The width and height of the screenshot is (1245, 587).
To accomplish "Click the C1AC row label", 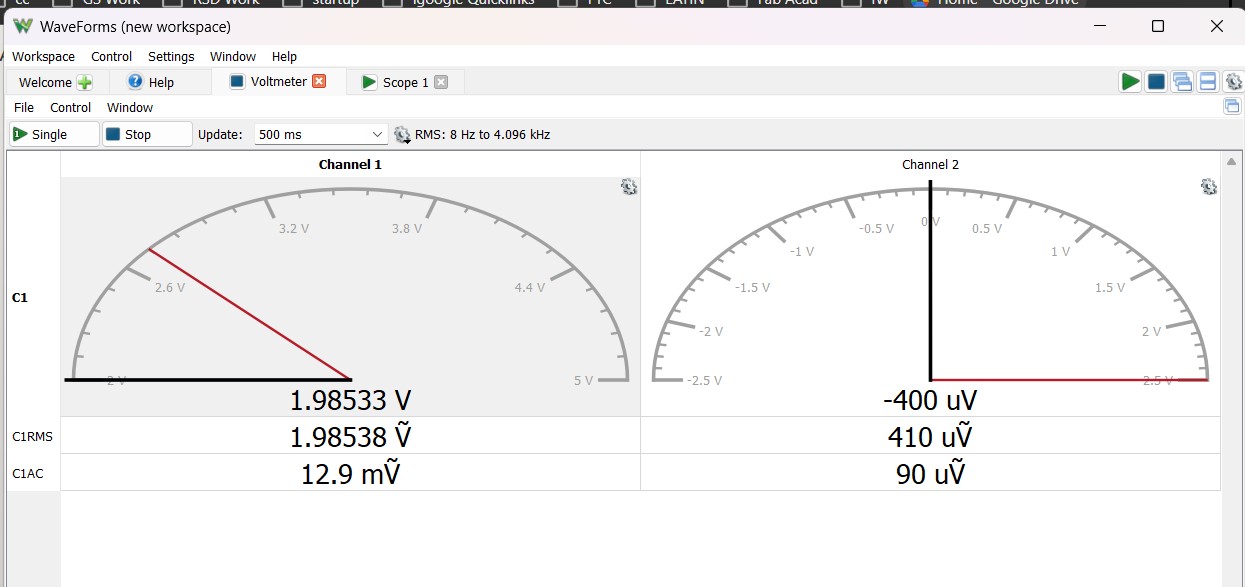I will click(27, 473).
